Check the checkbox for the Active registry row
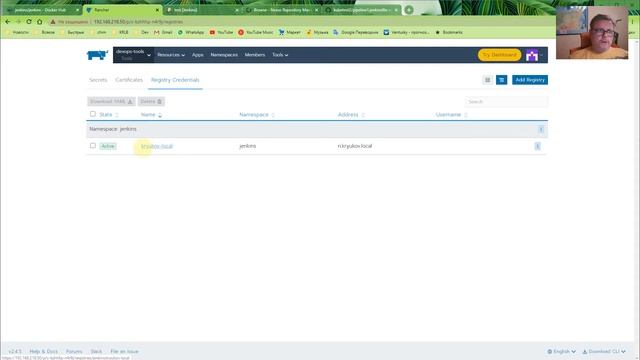The height and width of the screenshot is (360, 640). [93, 146]
